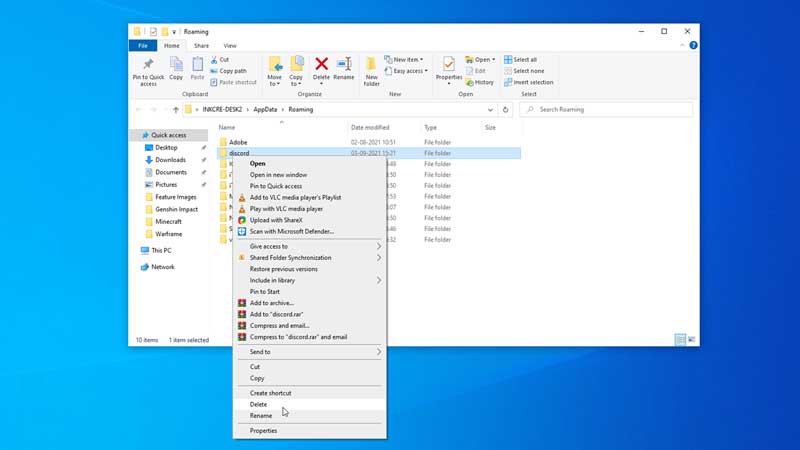Viewport: 800px width, 450px height.
Task: Open Quick Access Toolbar customize arrow
Action: tap(174, 32)
